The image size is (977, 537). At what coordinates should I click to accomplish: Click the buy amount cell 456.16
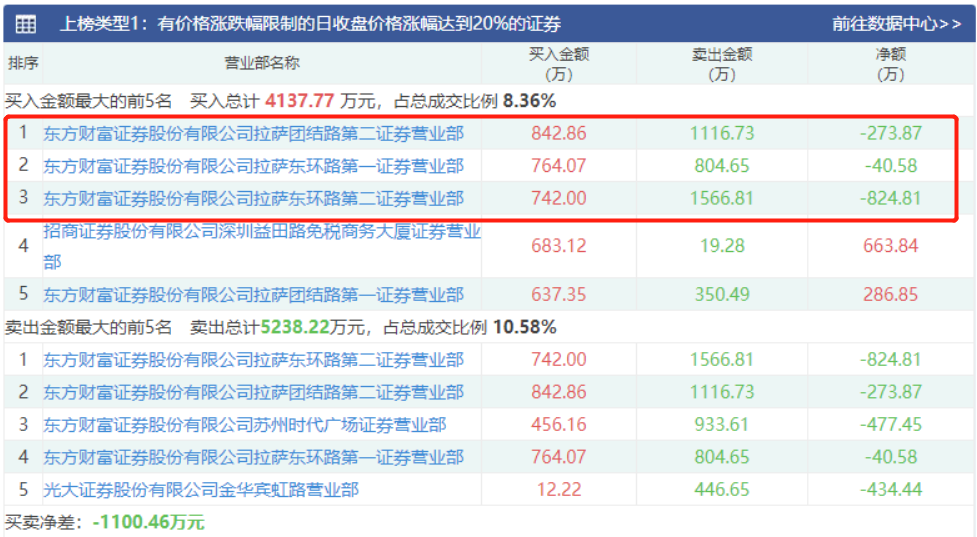click(x=559, y=425)
